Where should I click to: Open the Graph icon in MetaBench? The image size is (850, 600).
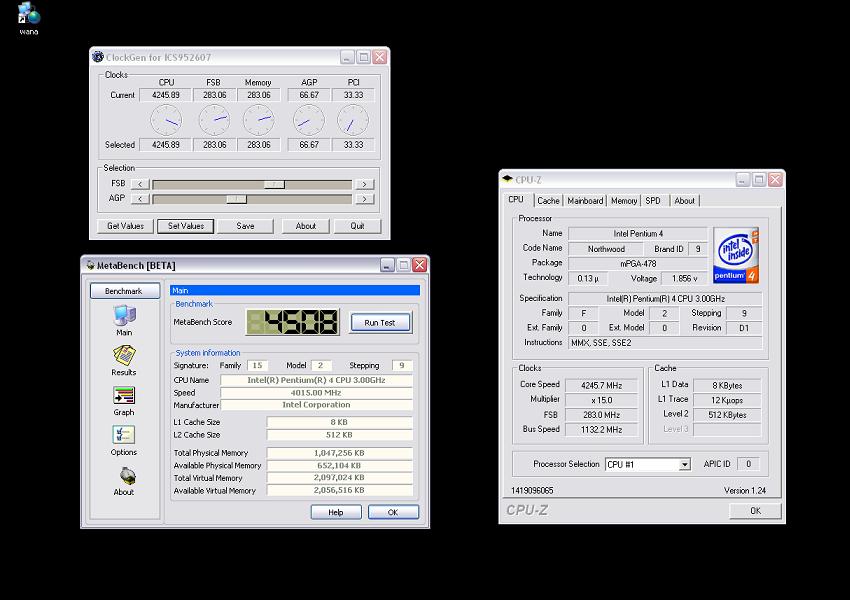[x=124, y=396]
